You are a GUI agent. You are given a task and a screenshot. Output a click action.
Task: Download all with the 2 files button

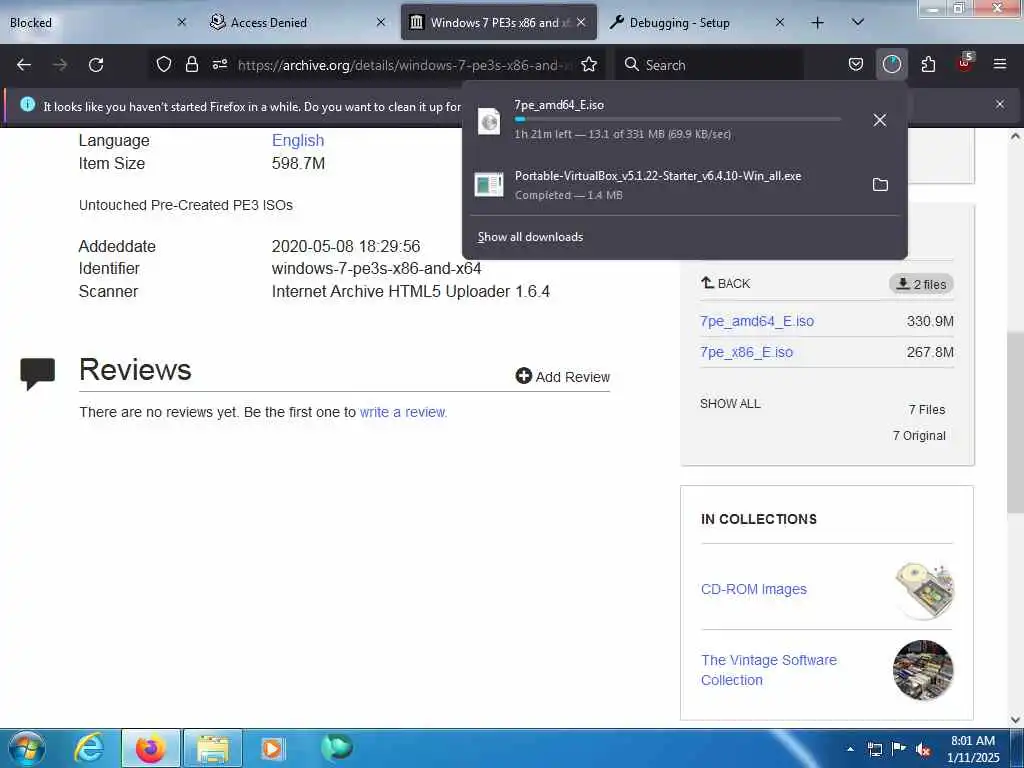click(x=921, y=284)
